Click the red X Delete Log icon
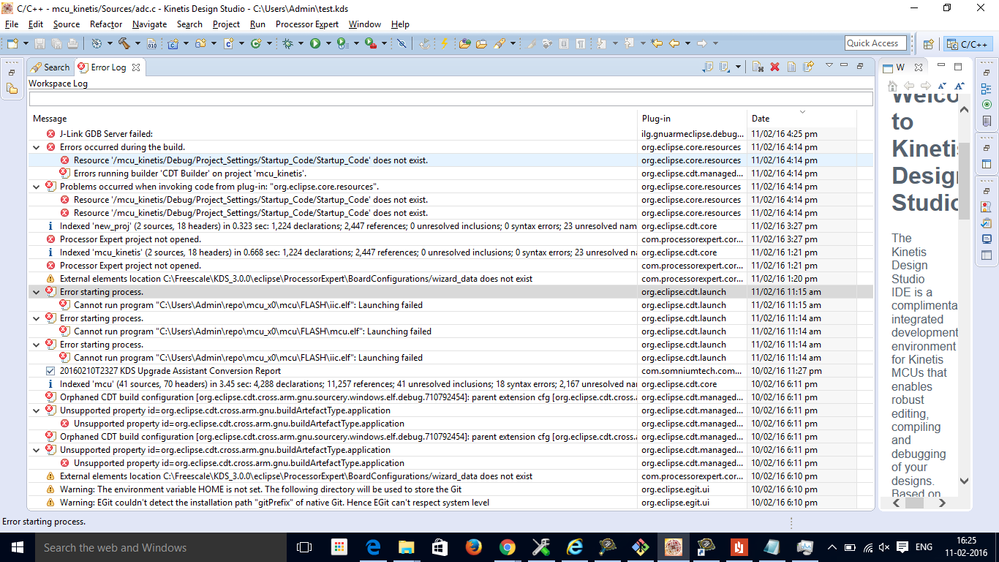This screenshot has width=999, height=562. pyautogui.click(x=775, y=66)
